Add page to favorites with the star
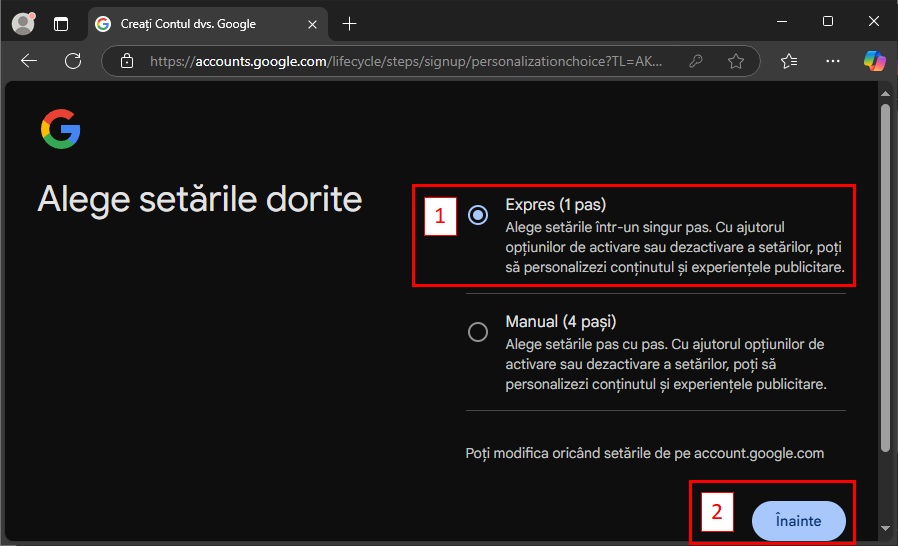898x546 pixels. (x=736, y=61)
